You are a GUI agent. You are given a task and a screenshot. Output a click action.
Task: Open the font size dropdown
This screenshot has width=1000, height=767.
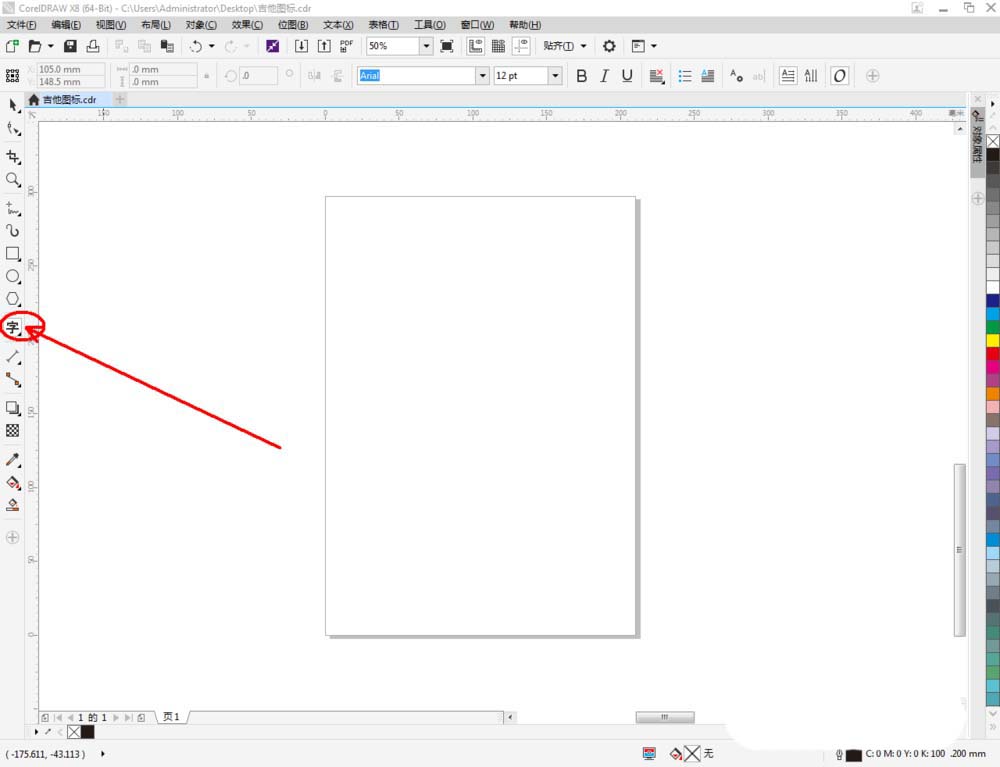tap(555, 76)
